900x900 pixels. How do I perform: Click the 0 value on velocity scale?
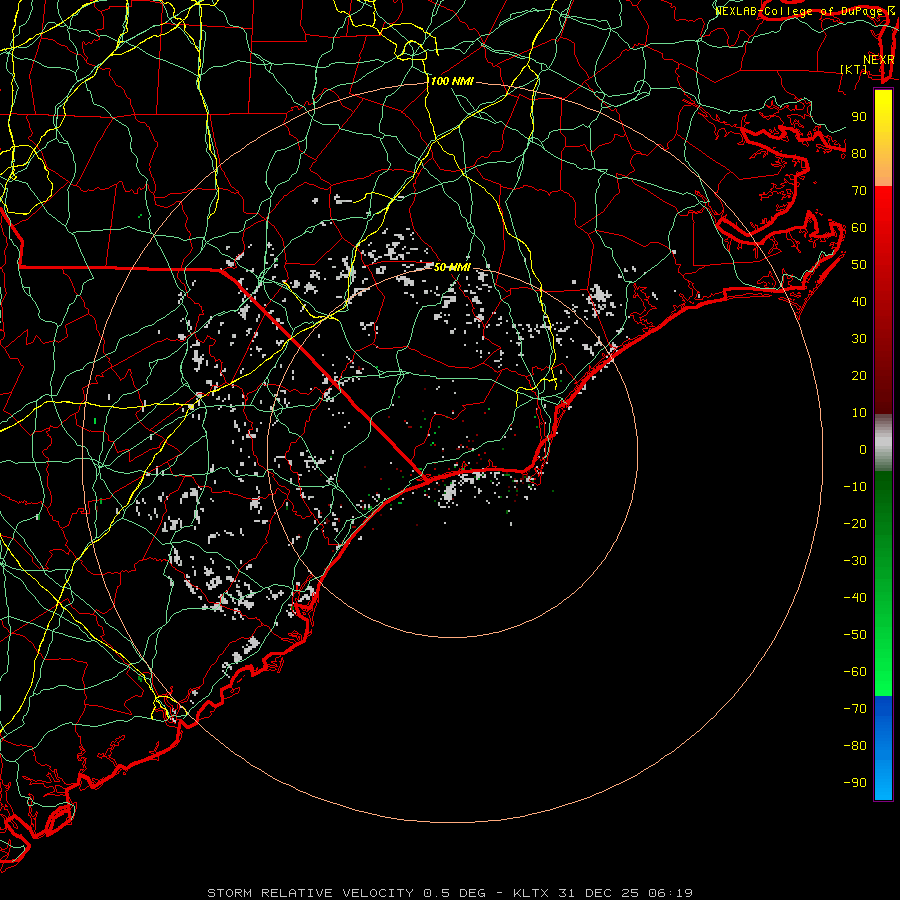863,450
